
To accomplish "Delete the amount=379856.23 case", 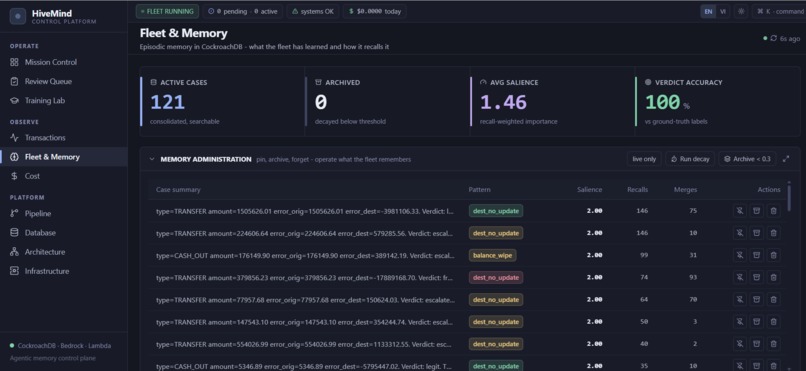I will (x=773, y=277).
